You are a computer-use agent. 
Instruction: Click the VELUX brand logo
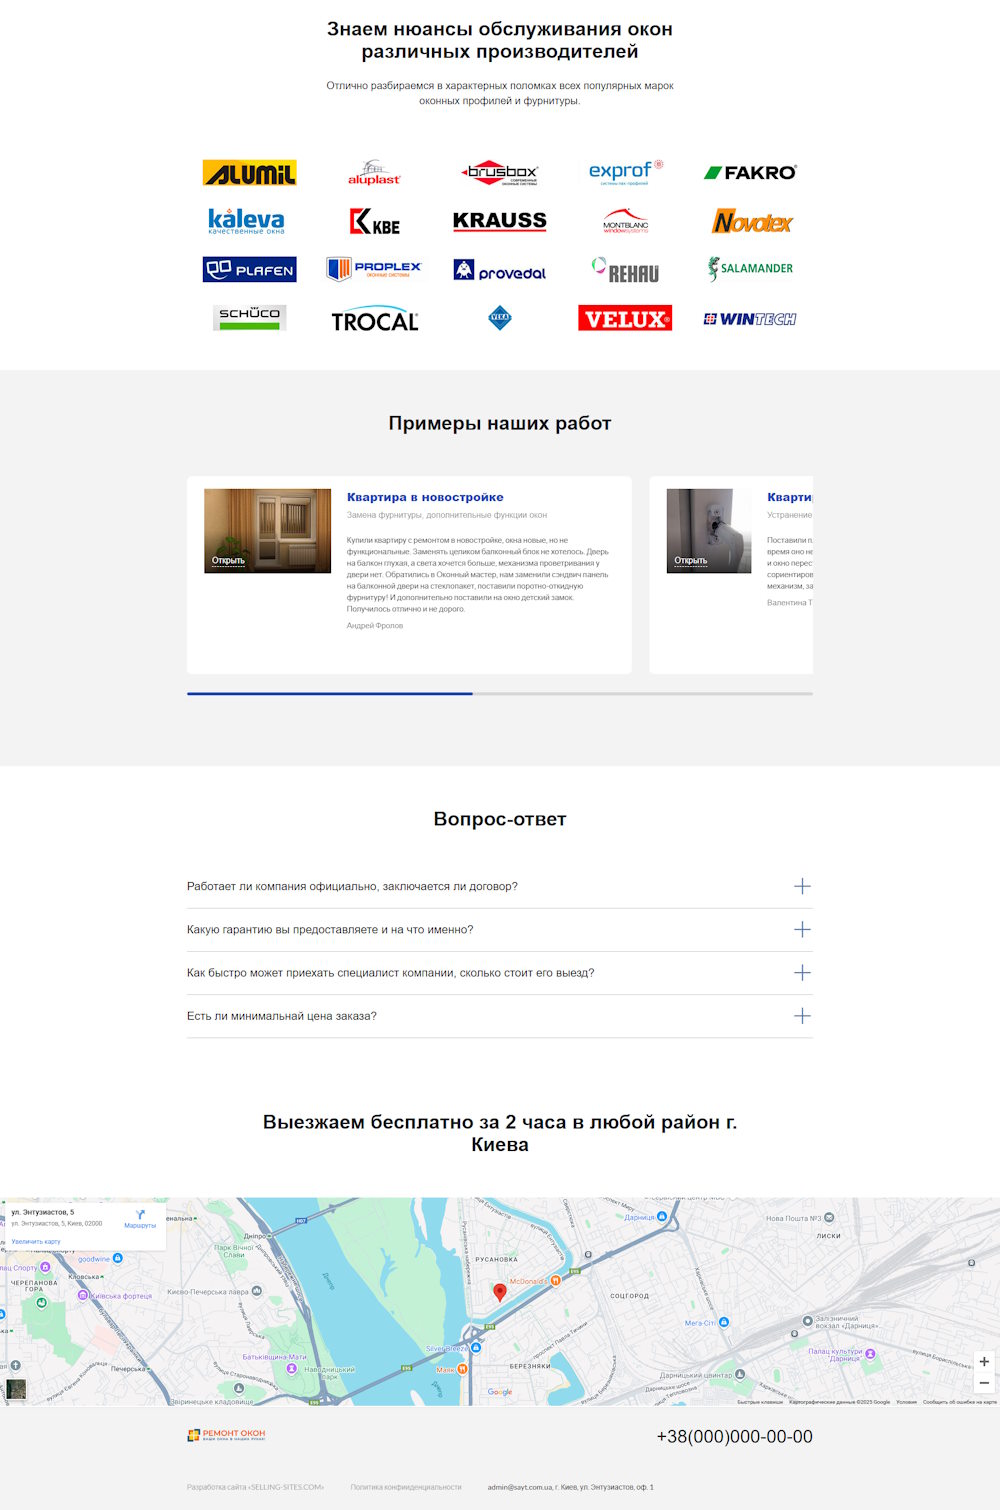click(x=625, y=318)
